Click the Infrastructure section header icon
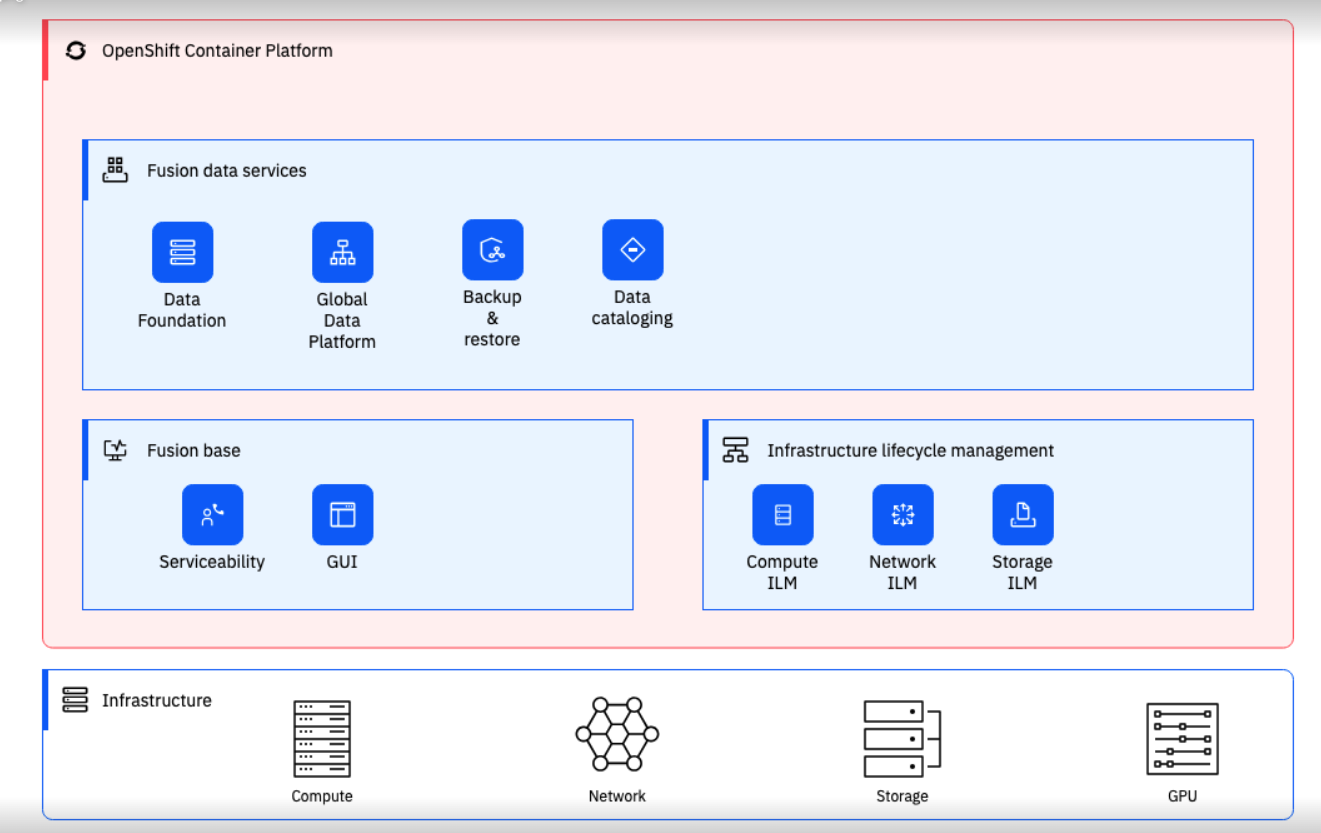1321x833 pixels. pos(75,700)
